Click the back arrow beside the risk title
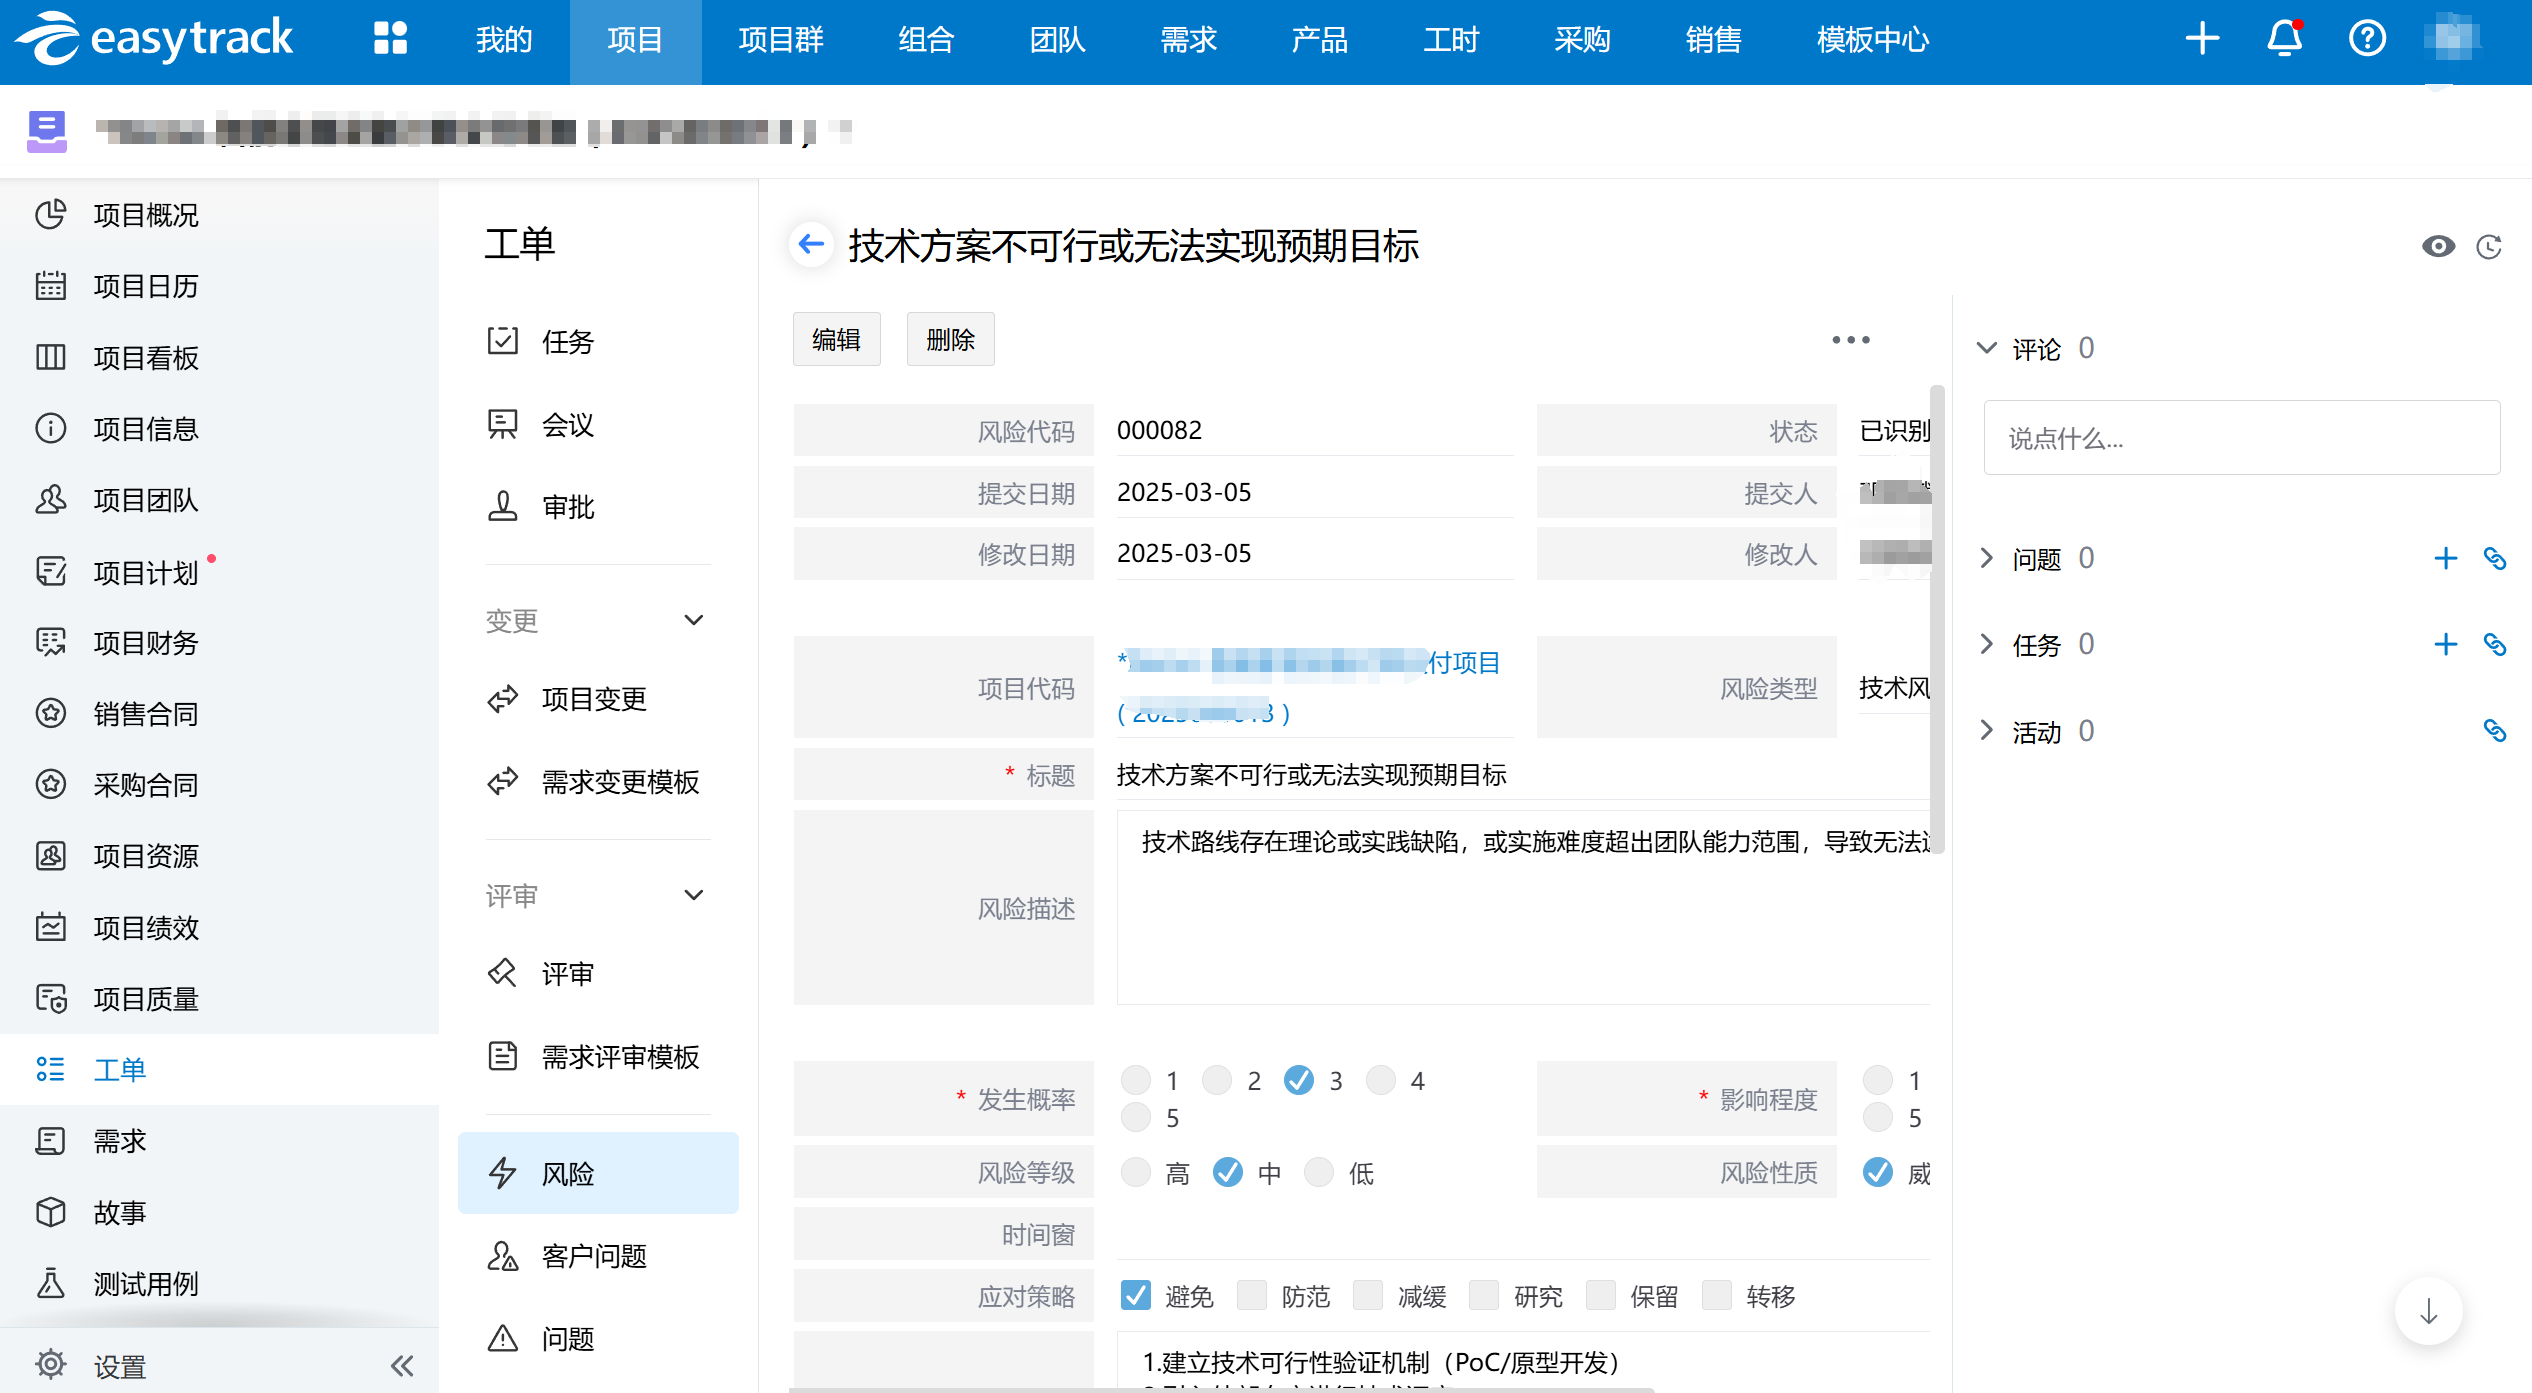The width and height of the screenshot is (2532, 1393). 811,244
